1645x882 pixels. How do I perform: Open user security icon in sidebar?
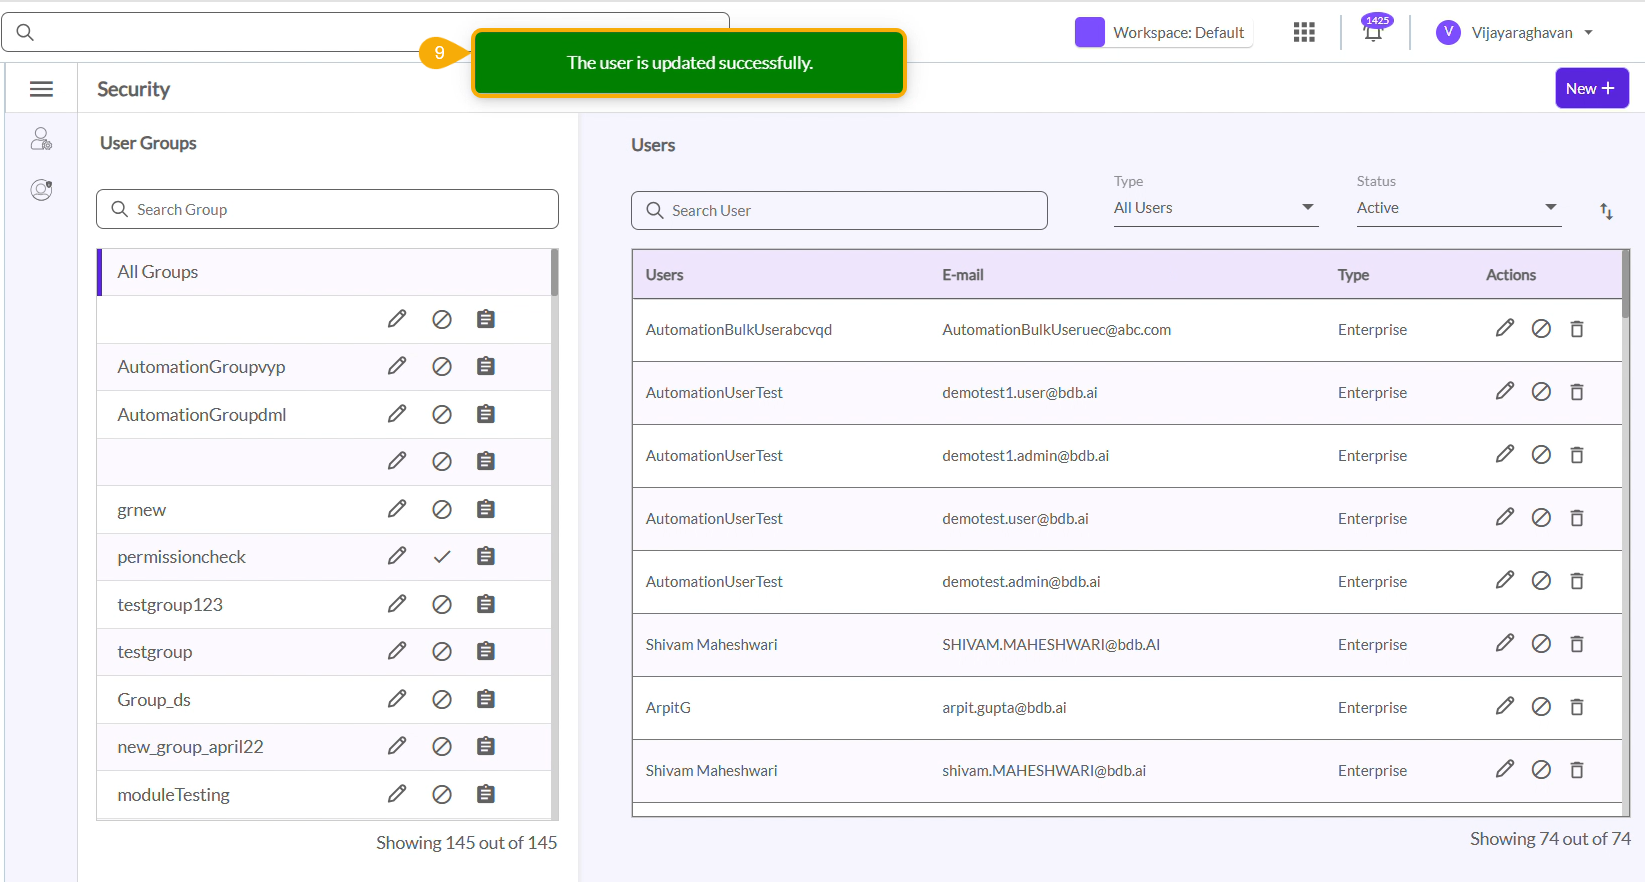point(41,139)
